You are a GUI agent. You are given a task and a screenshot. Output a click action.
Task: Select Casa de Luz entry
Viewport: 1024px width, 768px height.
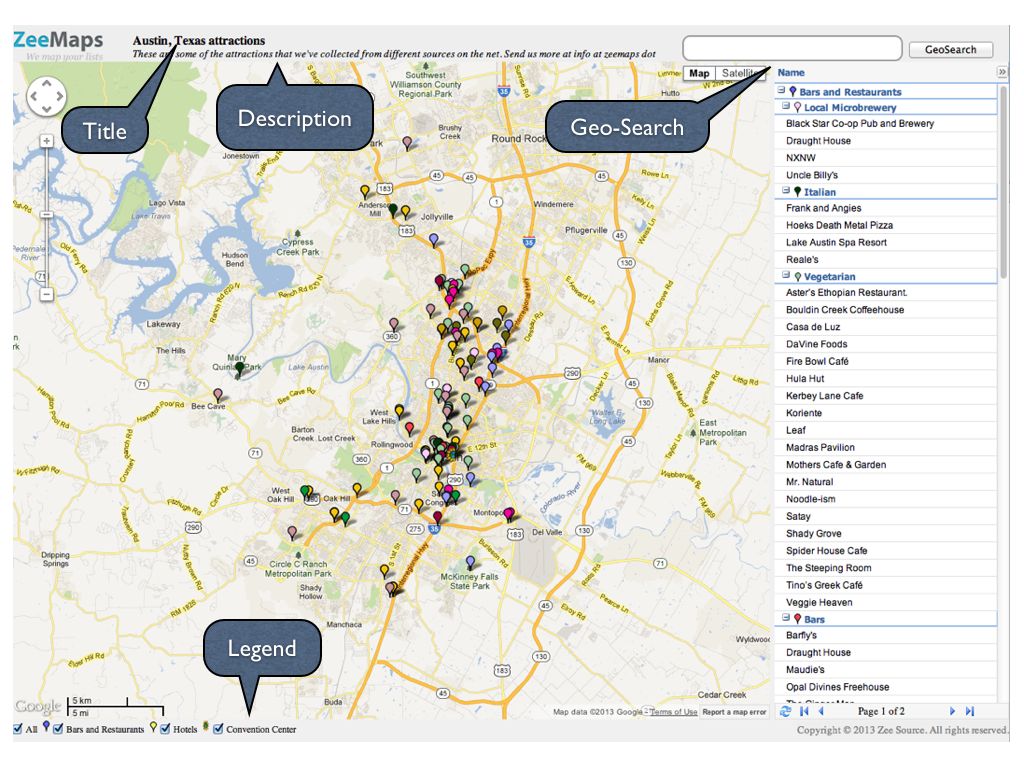[886, 327]
